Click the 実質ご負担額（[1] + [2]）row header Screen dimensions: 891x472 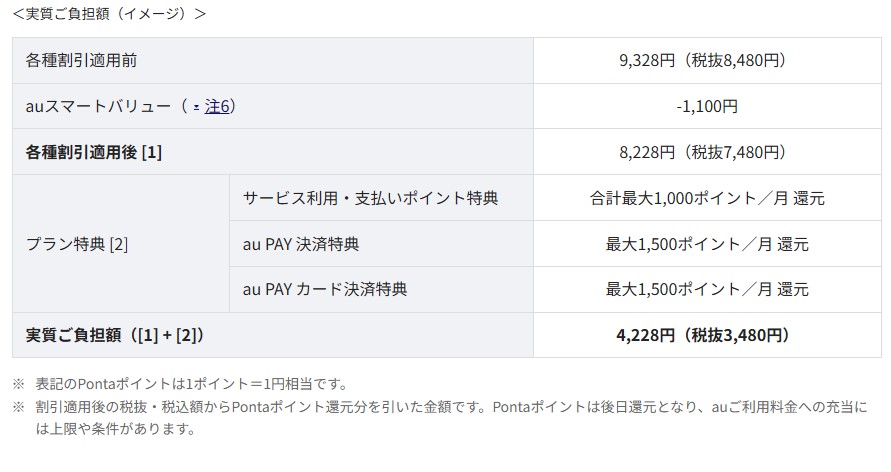[115, 335]
